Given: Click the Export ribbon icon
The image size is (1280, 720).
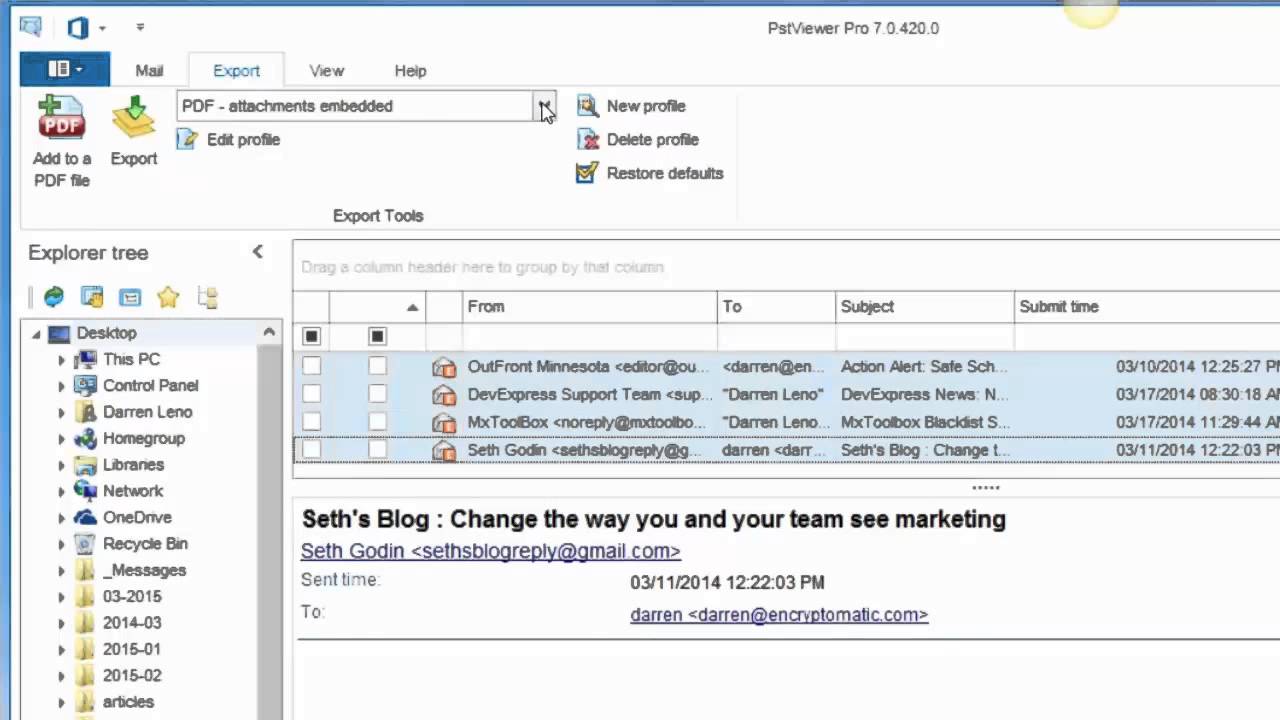Looking at the screenshot, I should coord(133,118).
